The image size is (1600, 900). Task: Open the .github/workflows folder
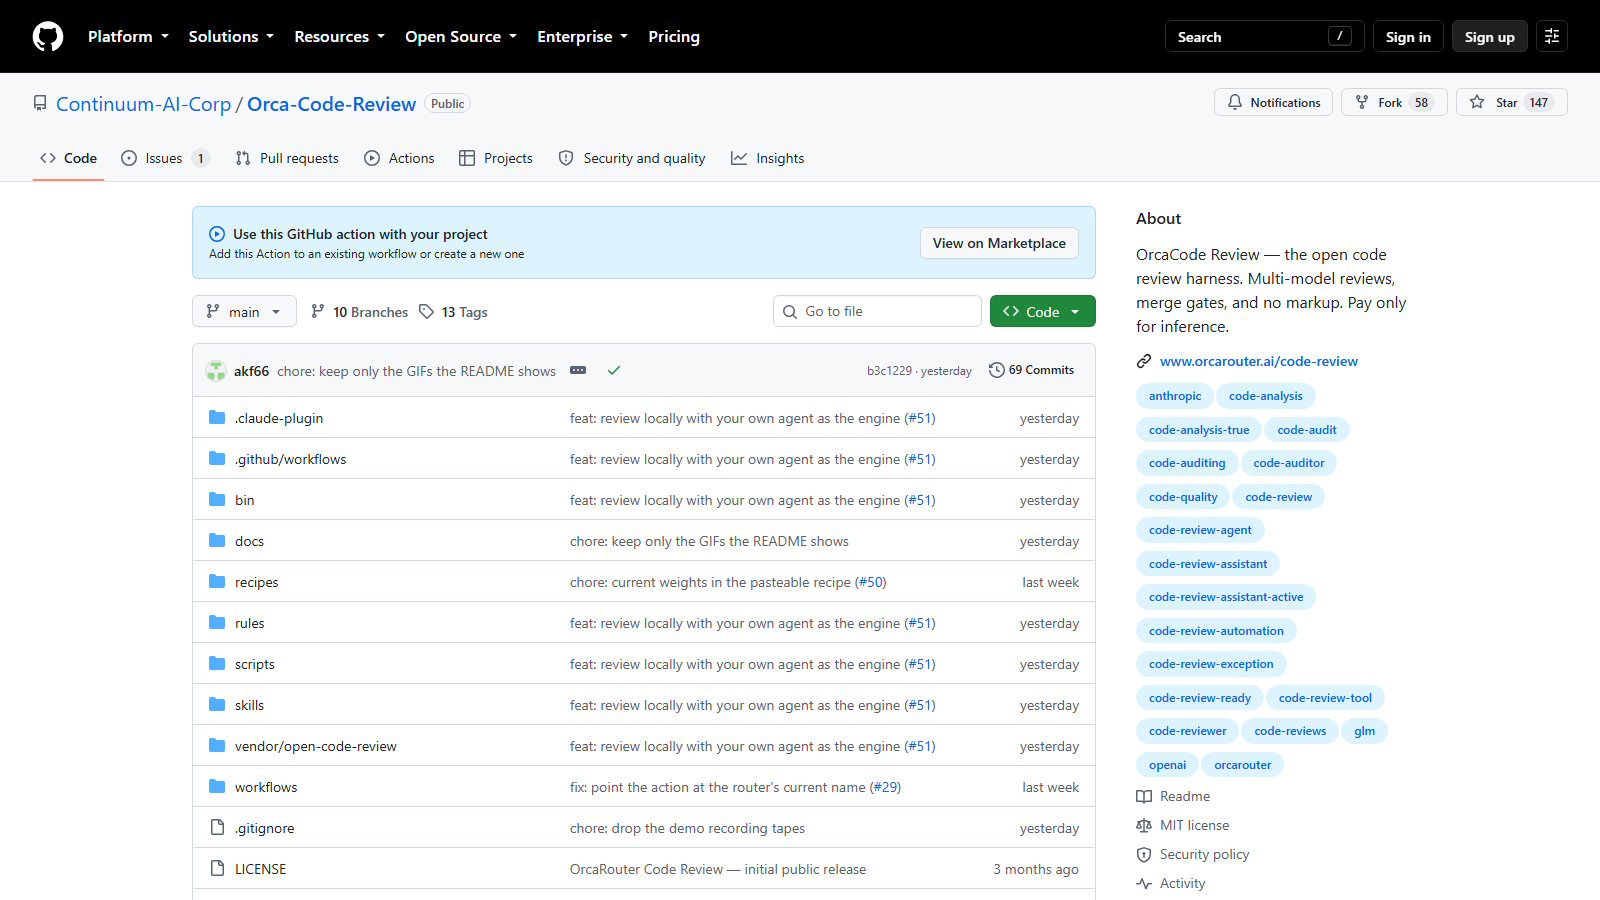click(291, 460)
